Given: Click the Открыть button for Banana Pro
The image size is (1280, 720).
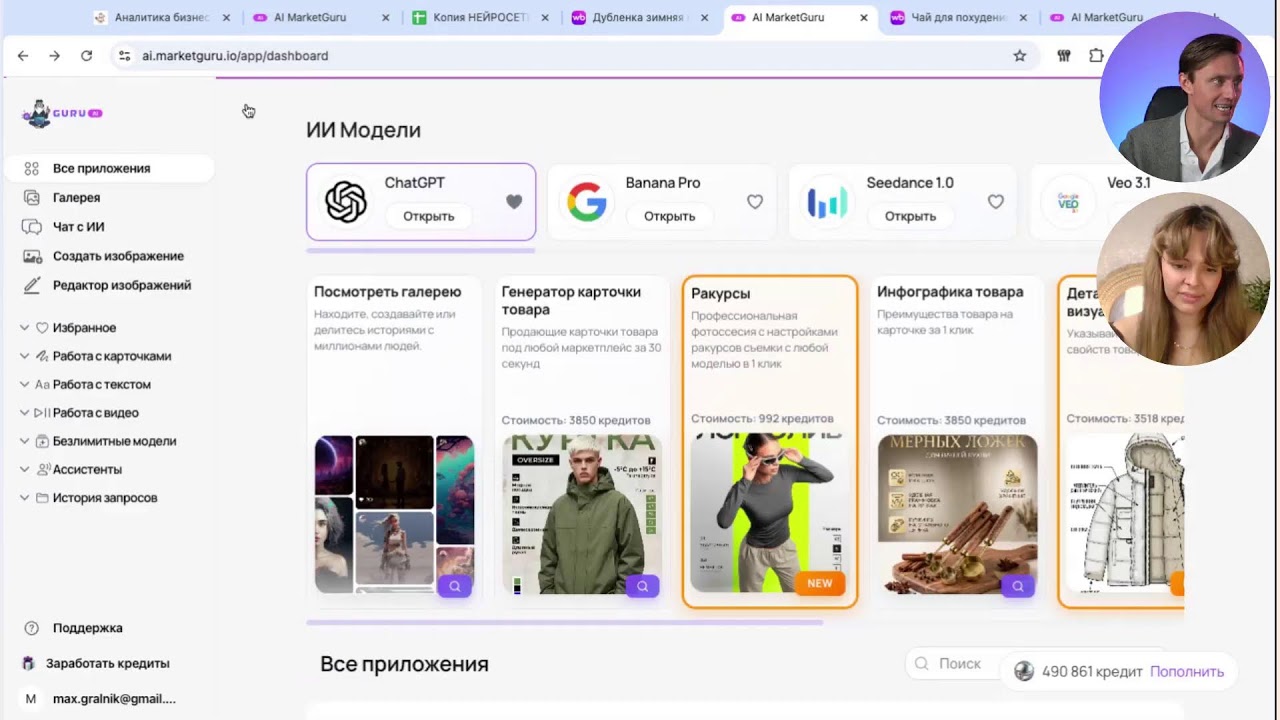Looking at the screenshot, I should point(669,216).
